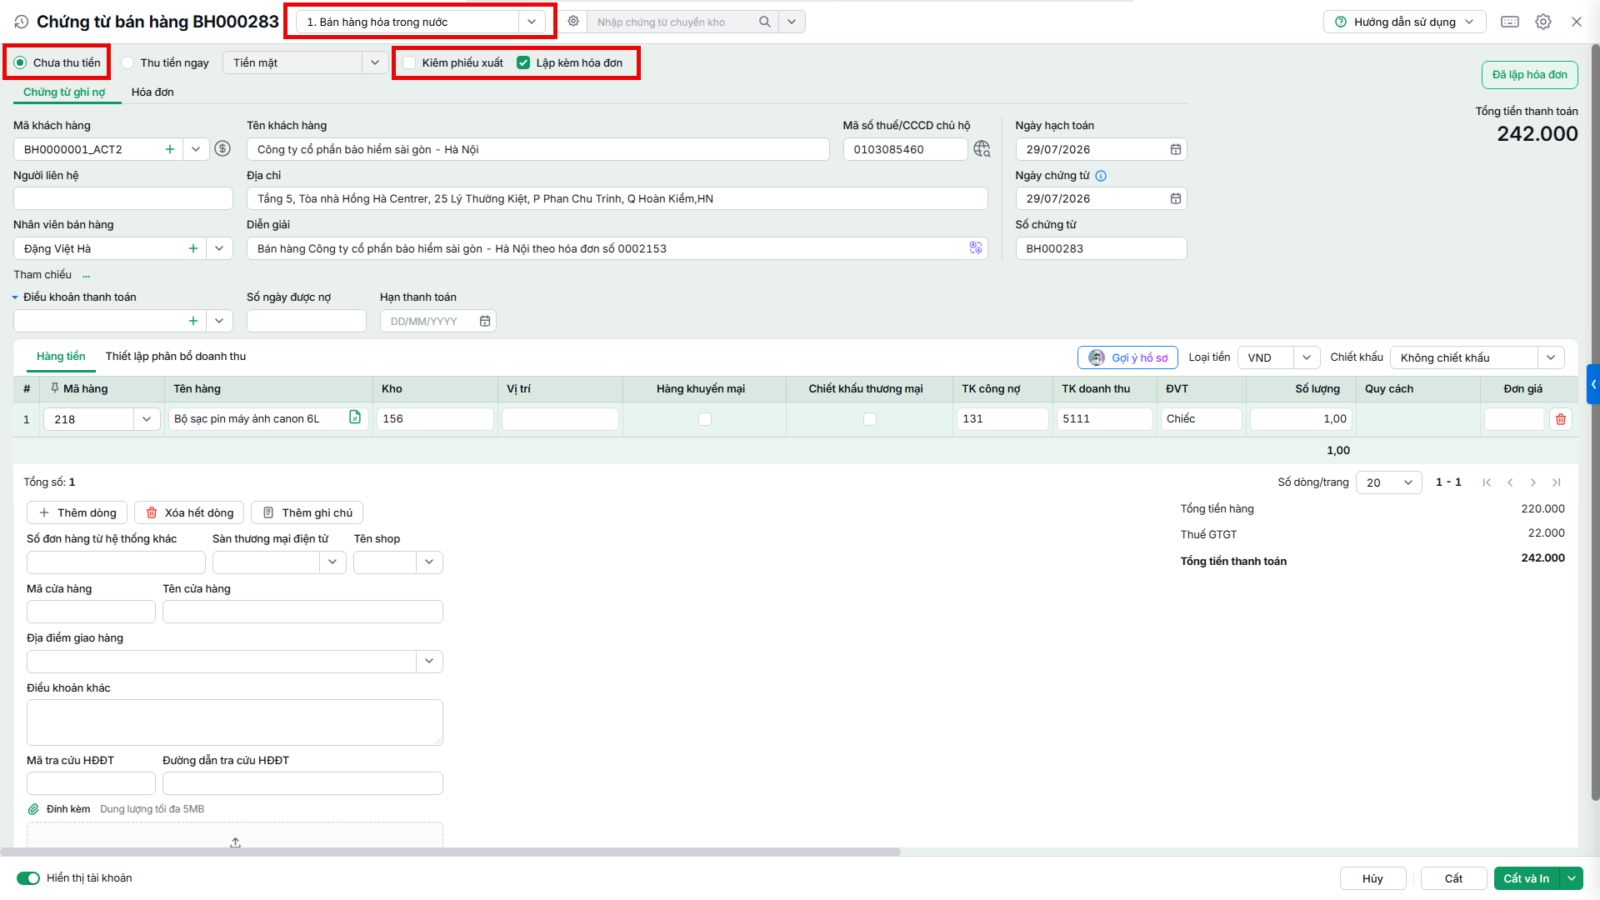Viewport: 1600px width, 900px height.
Task: Open keyboard shortcuts icon
Action: point(1510,22)
